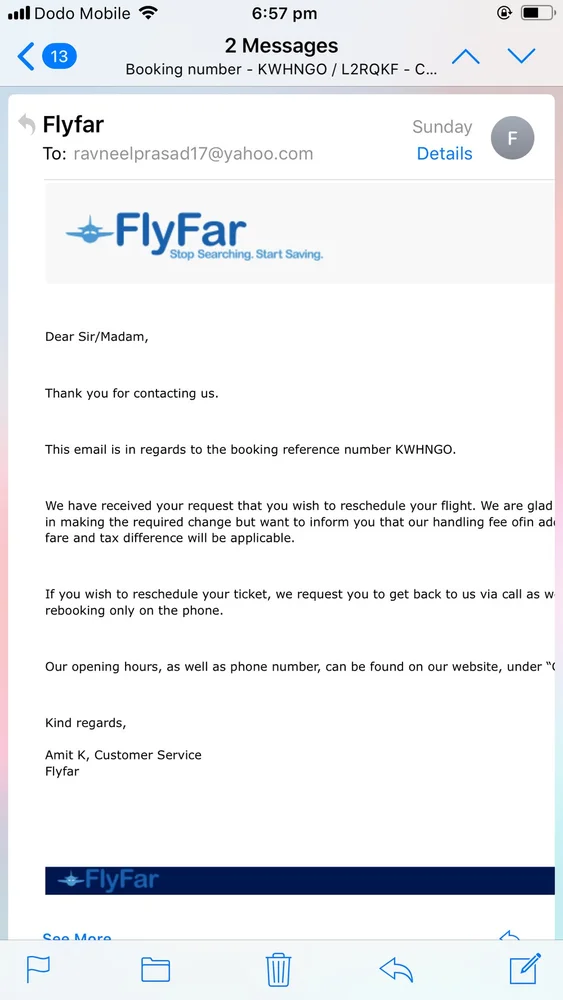563x1000 pixels.
Task: Expand message with See More link
Action: pyautogui.click(x=77, y=936)
